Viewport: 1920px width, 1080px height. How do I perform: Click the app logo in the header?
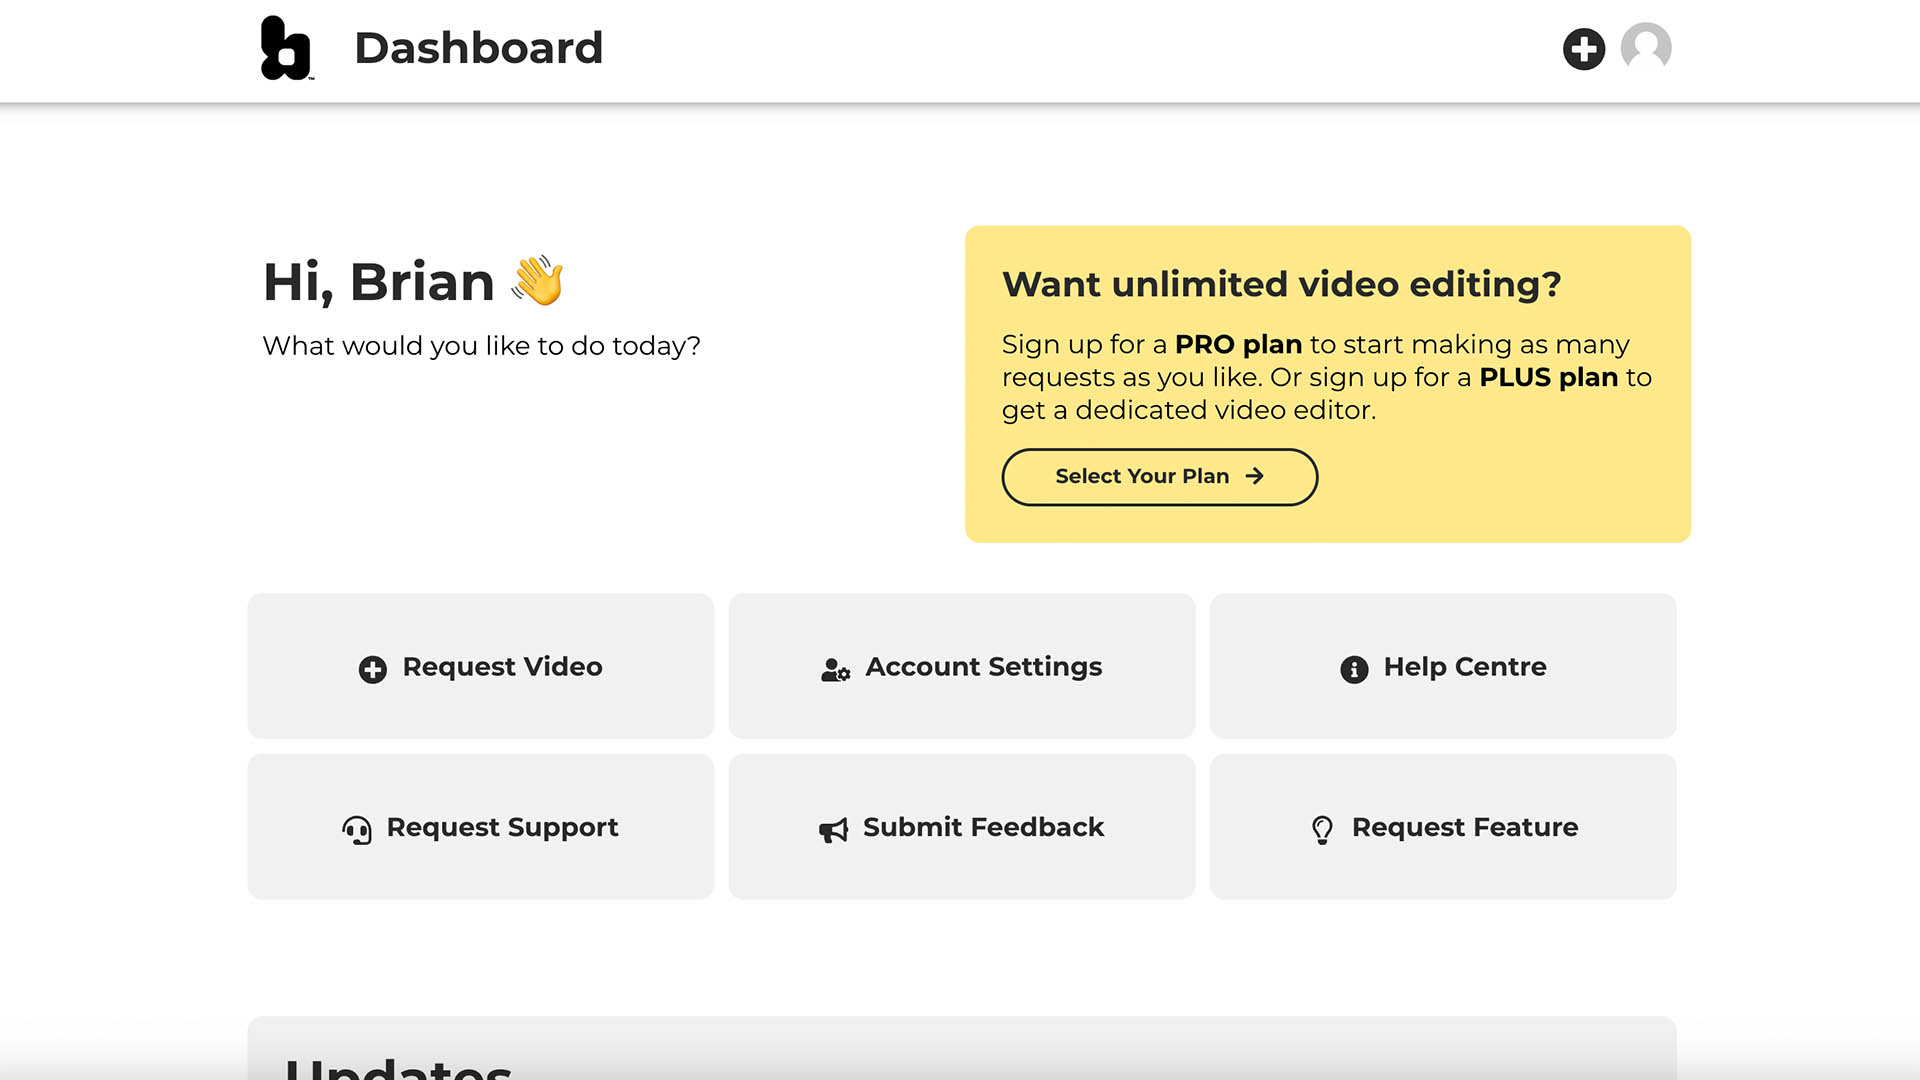(287, 47)
